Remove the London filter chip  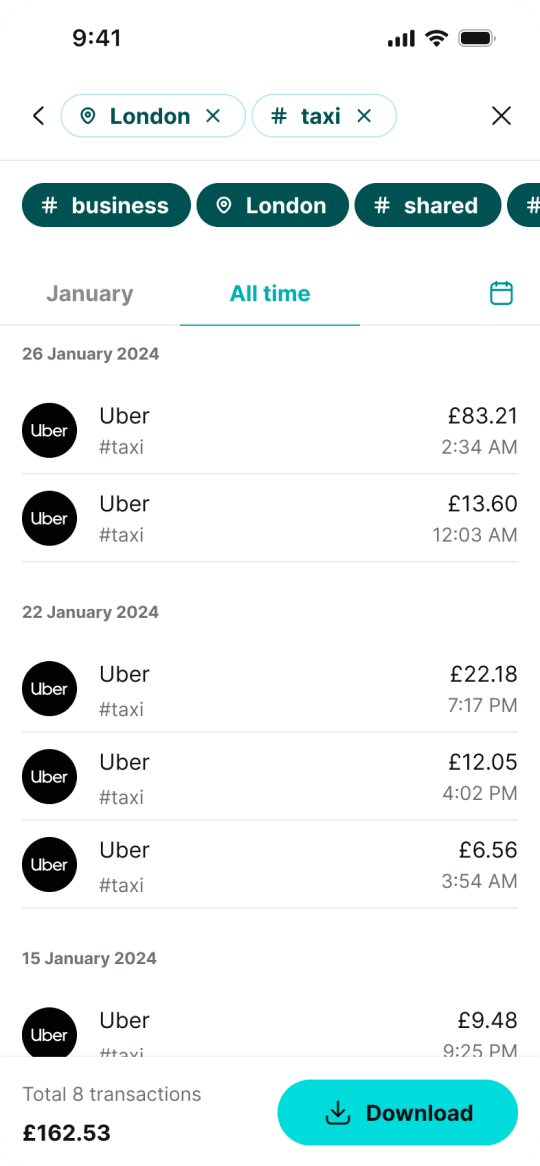pyautogui.click(x=213, y=116)
